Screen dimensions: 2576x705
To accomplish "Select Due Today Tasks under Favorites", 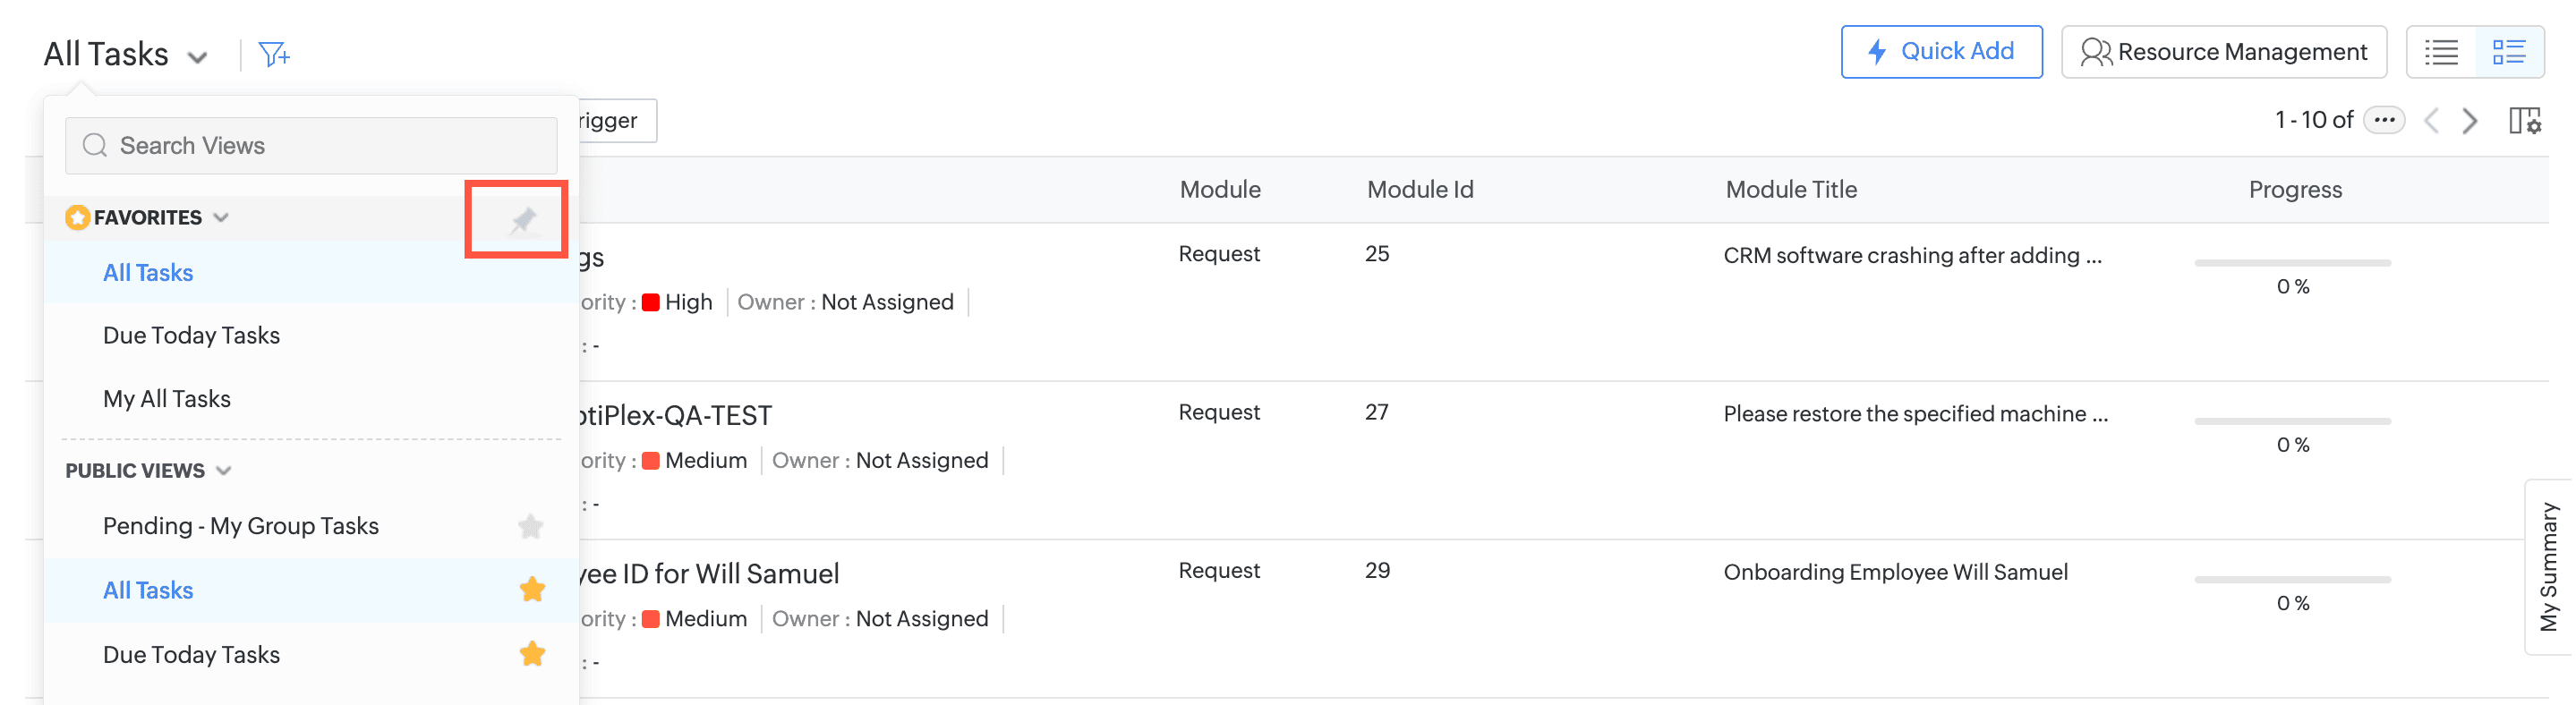I will (x=191, y=336).
